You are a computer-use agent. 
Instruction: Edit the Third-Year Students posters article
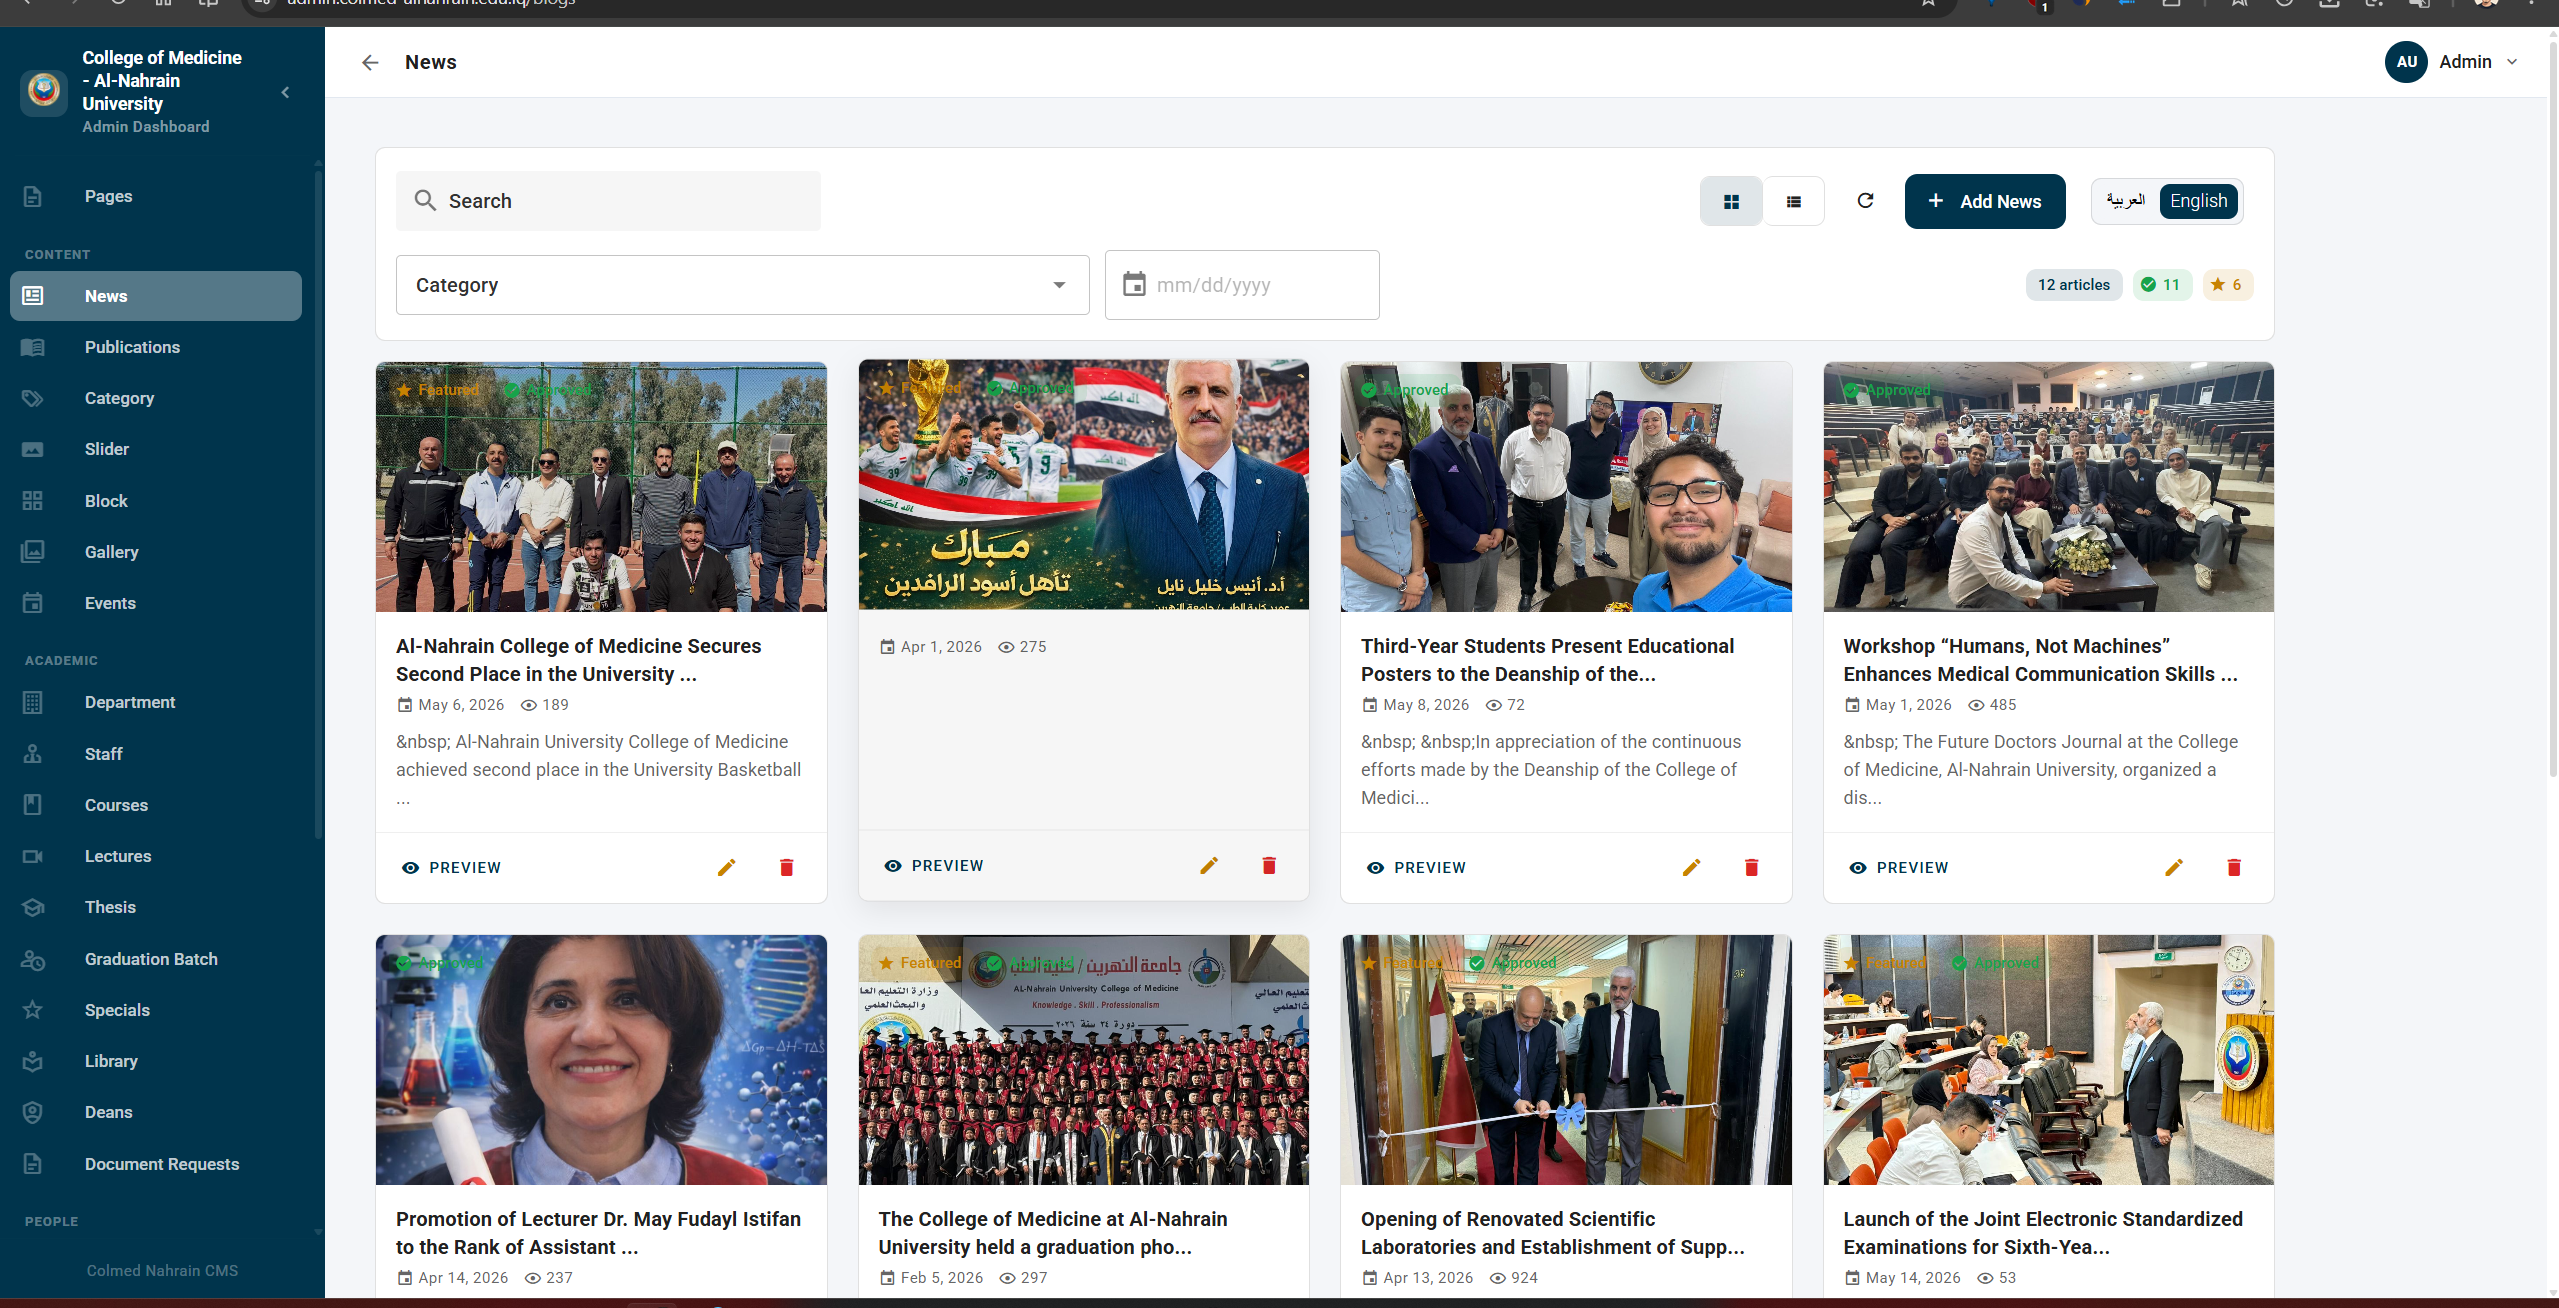tap(1692, 868)
